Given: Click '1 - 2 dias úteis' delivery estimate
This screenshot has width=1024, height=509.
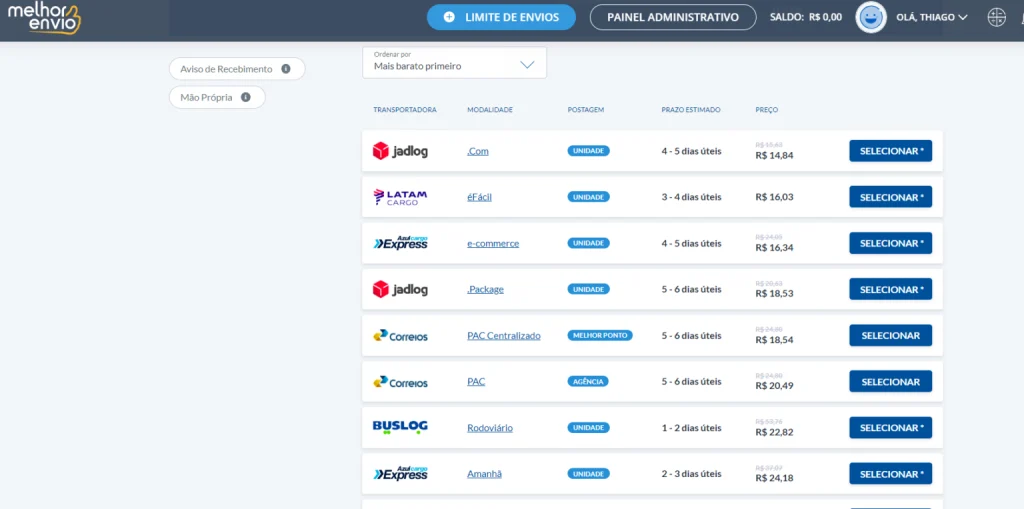Looking at the screenshot, I should pyautogui.click(x=692, y=428).
